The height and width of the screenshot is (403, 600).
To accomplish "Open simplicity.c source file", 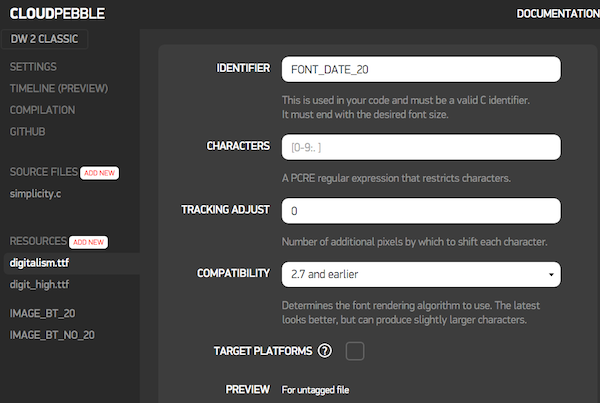I will point(36,192).
